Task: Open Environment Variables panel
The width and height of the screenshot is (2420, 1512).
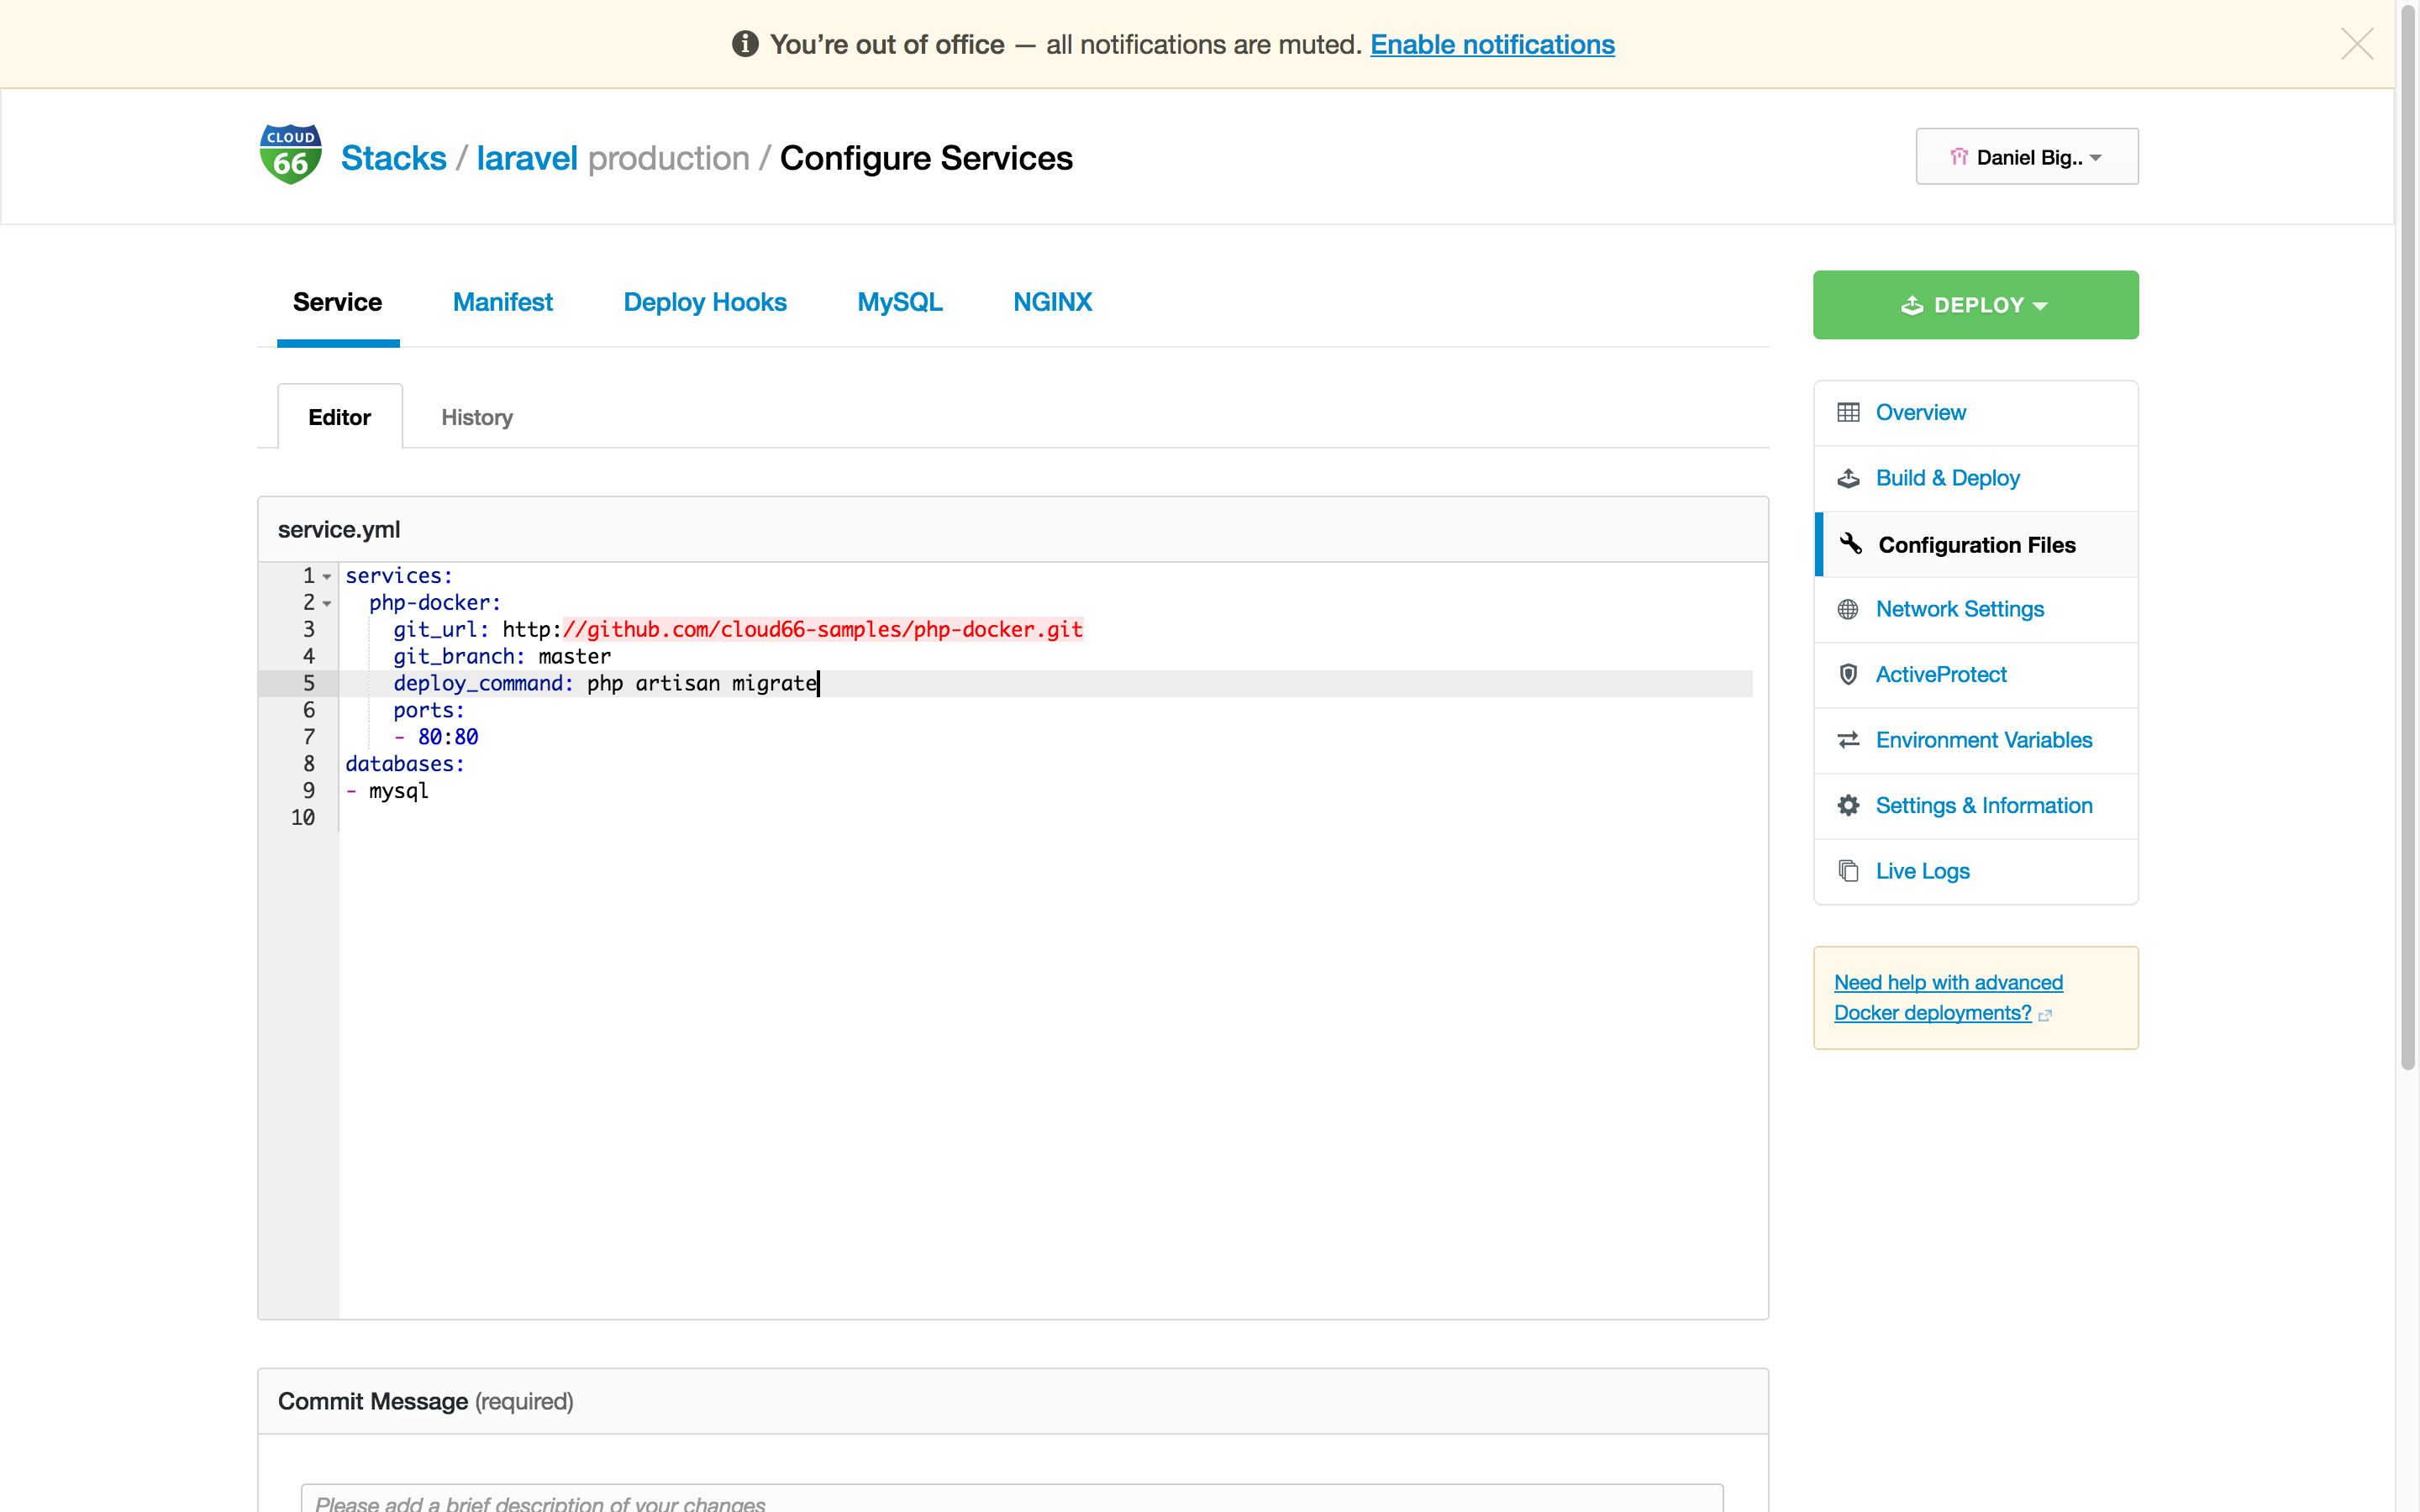Action: [1983, 740]
